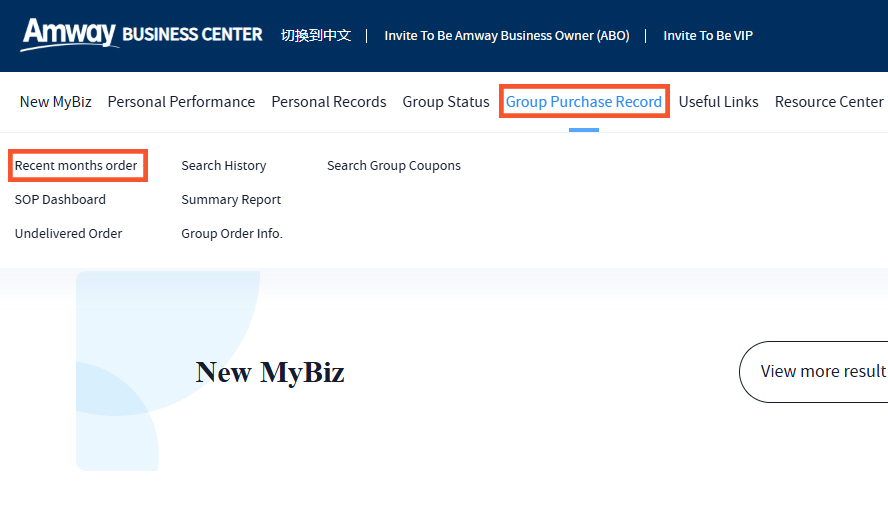The width and height of the screenshot is (888, 505).
Task: Open Personal Performance menu
Action: 181,102
